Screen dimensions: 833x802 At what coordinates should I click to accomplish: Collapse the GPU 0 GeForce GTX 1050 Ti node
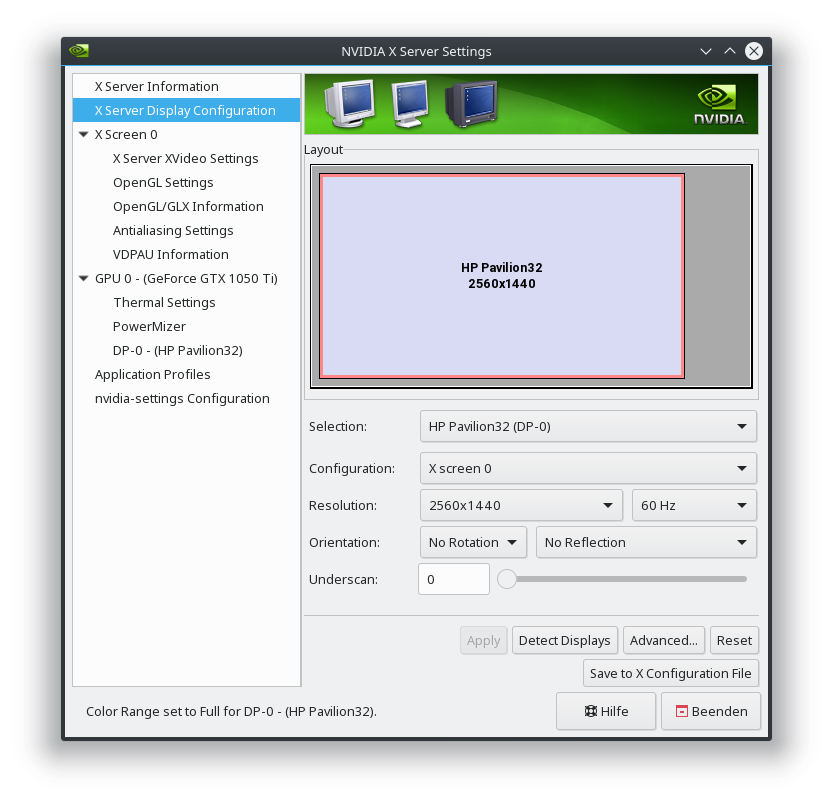pos(83,278)
